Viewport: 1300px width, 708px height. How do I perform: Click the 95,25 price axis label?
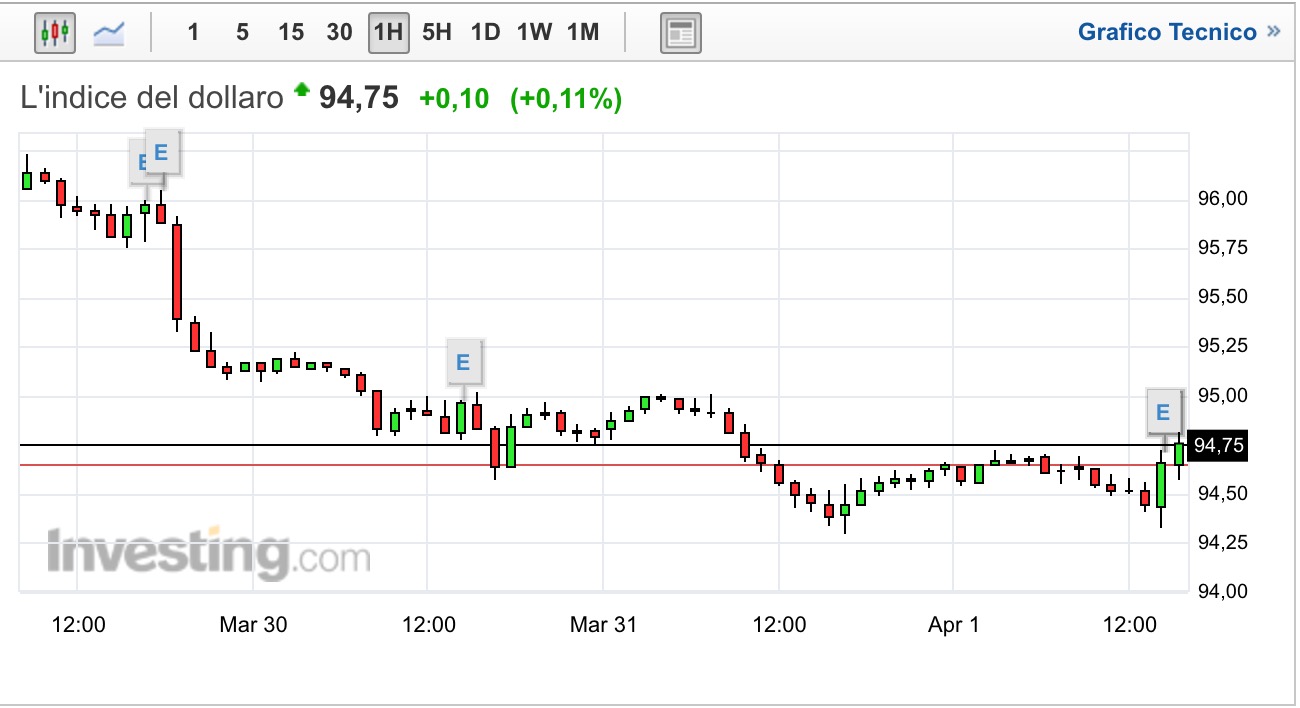[1222, 346]
